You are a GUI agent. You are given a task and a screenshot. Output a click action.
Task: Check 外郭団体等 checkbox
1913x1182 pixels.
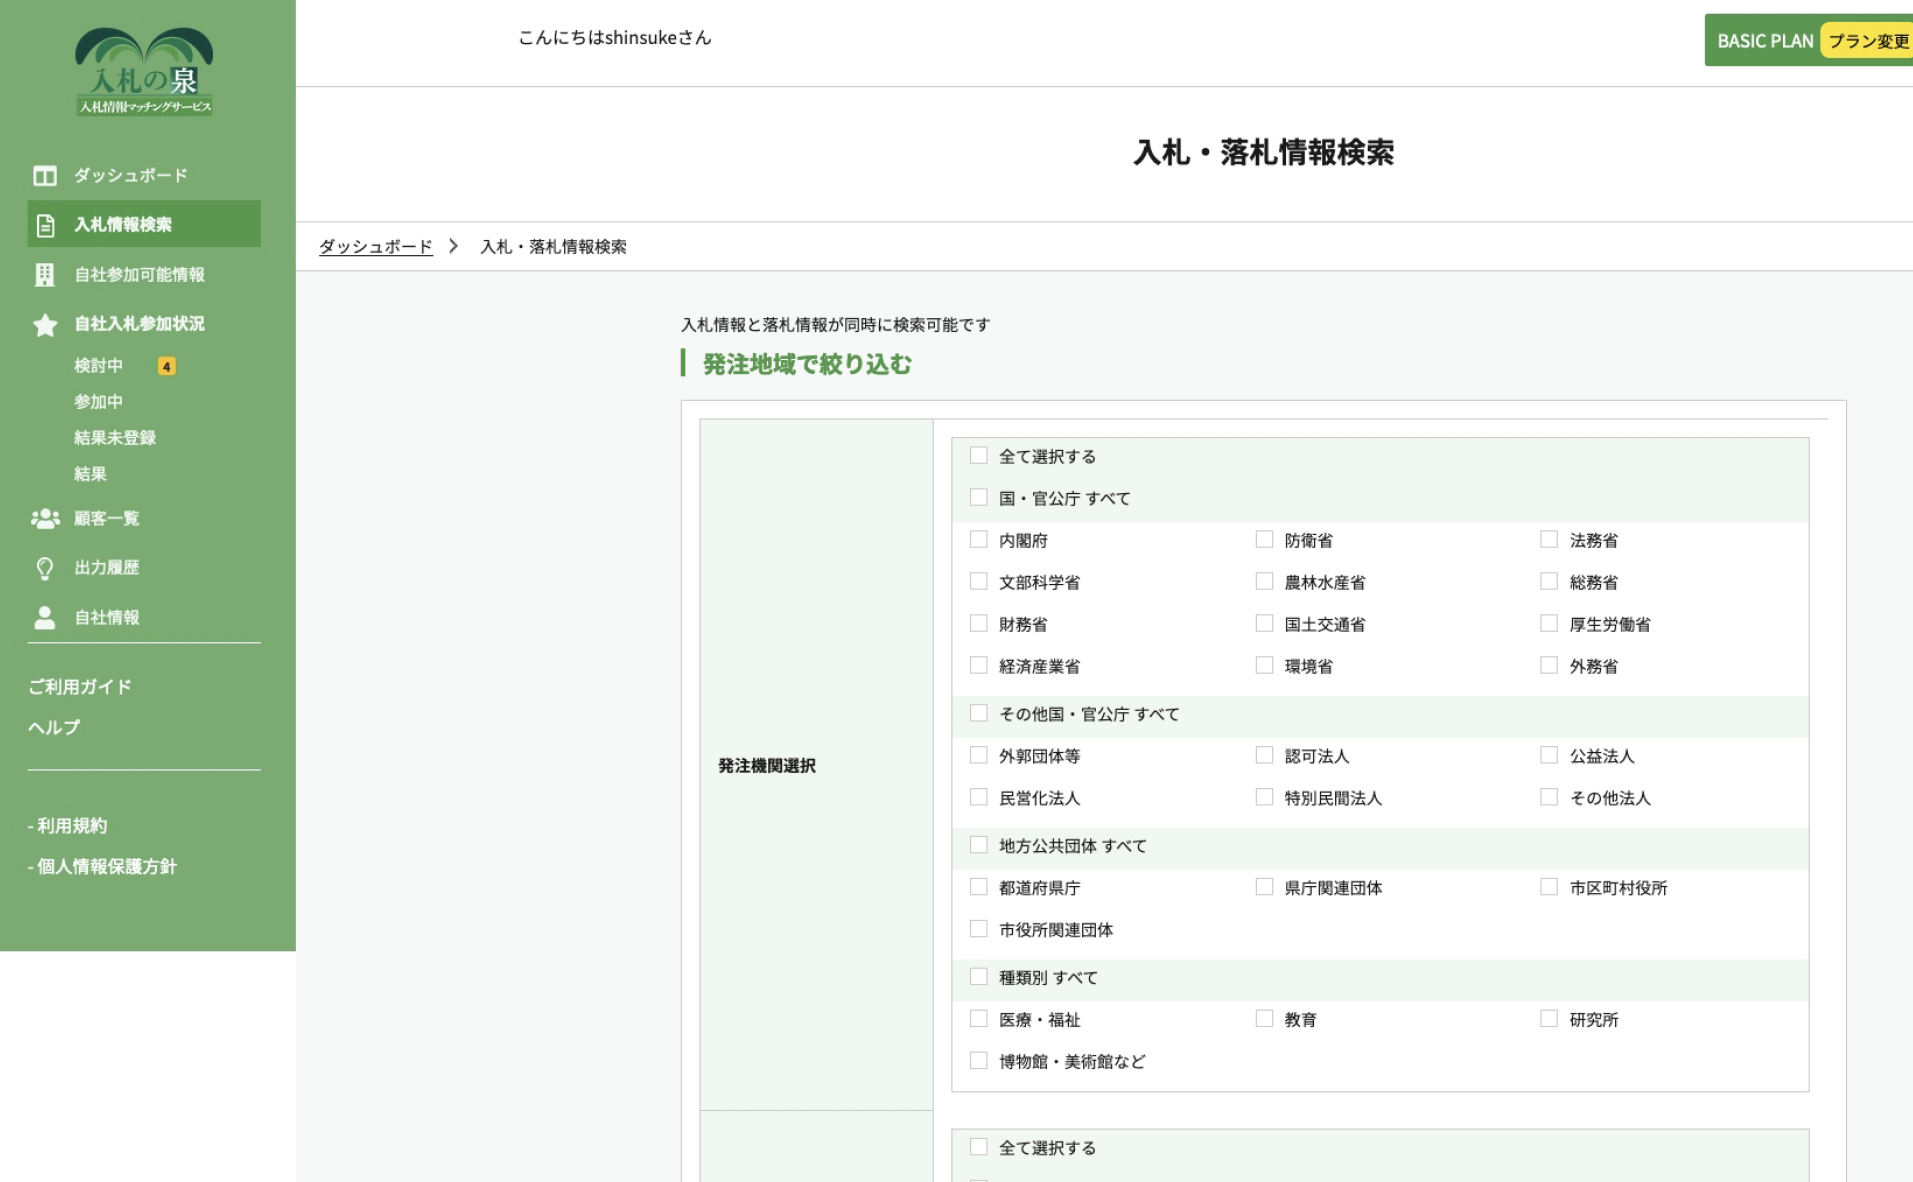(979, 756)
